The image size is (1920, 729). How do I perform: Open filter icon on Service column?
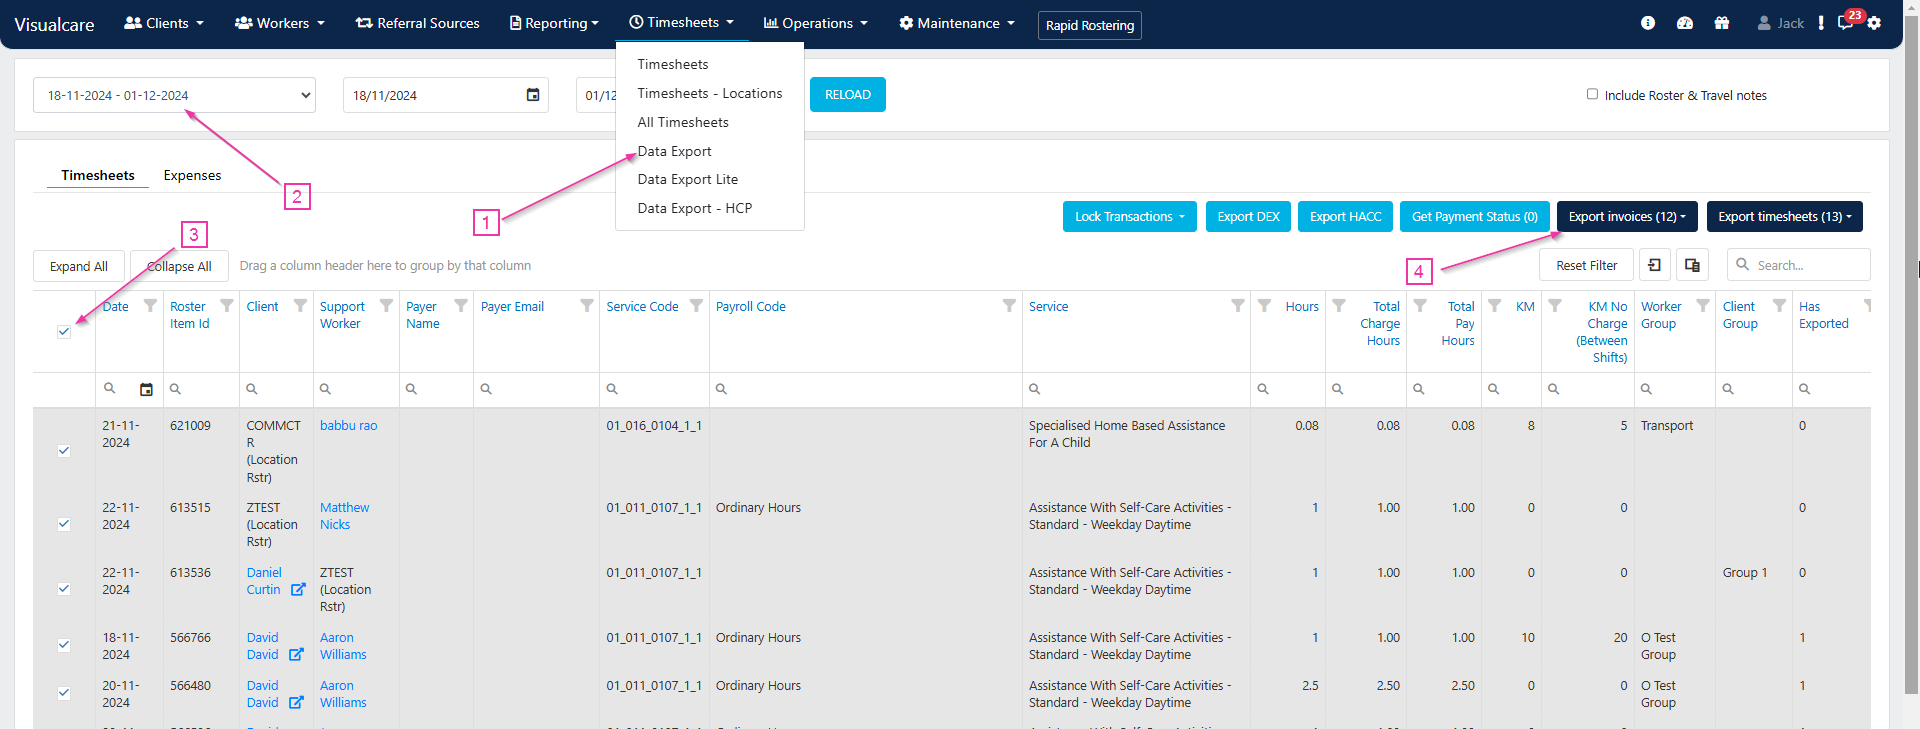[x=1238, y=305]
